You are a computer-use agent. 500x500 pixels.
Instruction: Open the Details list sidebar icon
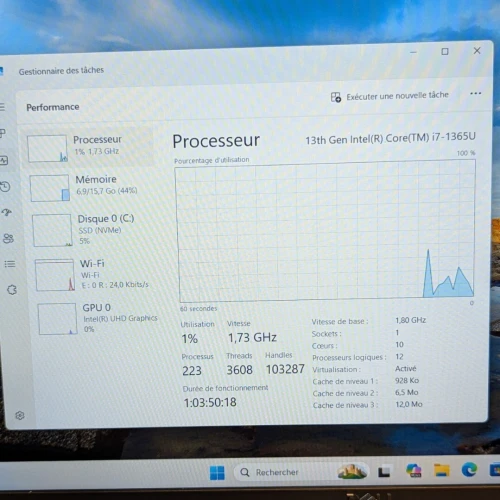click(10, 264)
